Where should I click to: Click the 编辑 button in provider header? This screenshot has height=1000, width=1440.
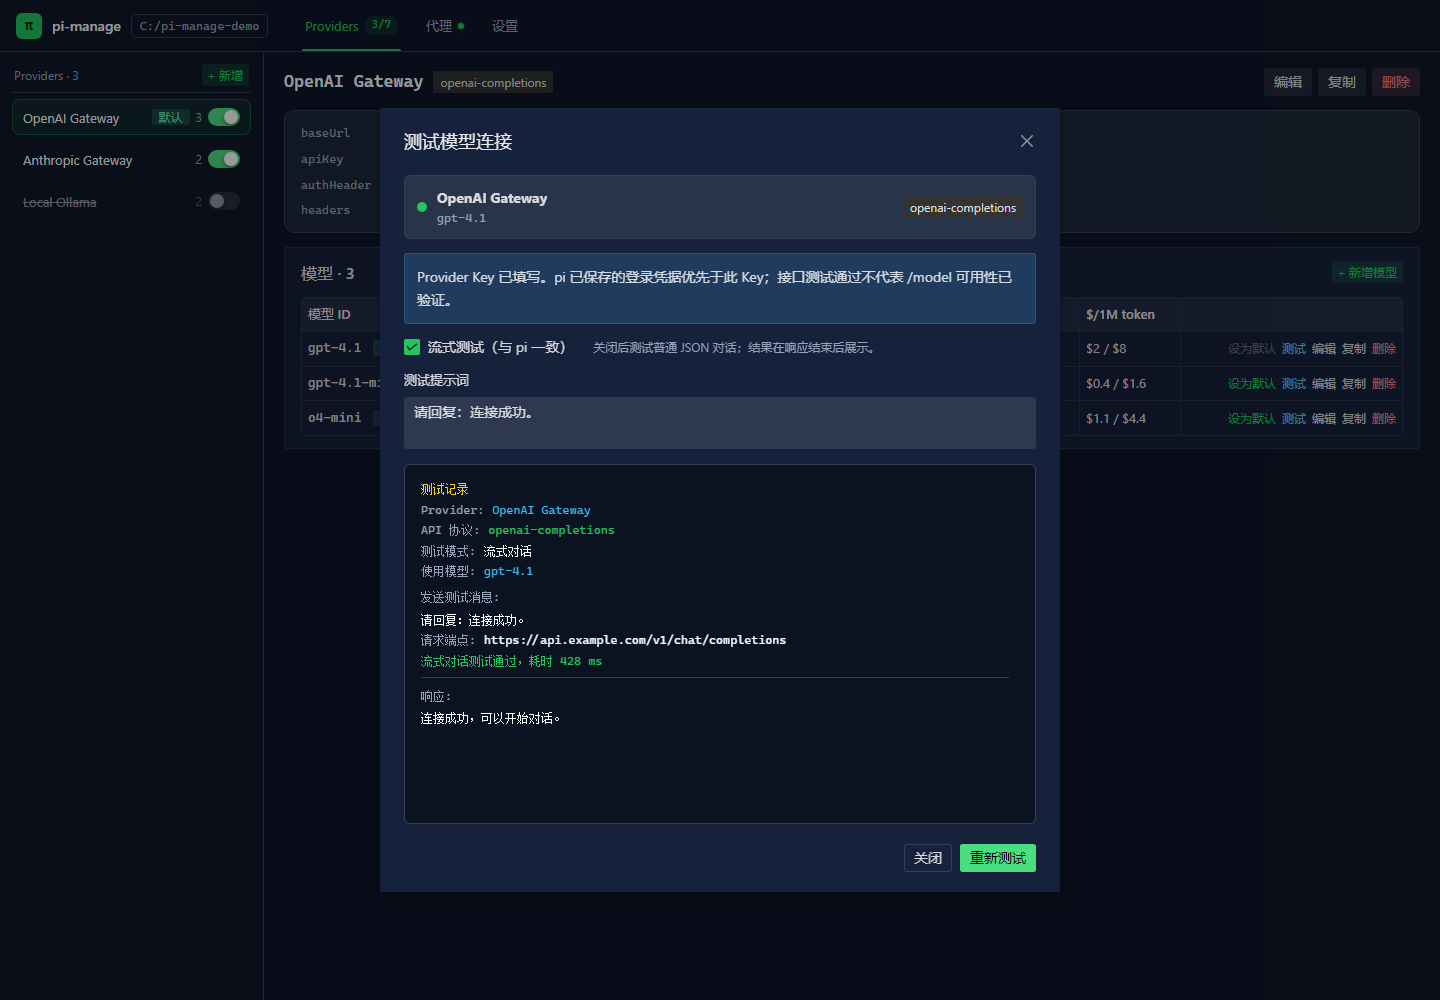click(1288, 82)
